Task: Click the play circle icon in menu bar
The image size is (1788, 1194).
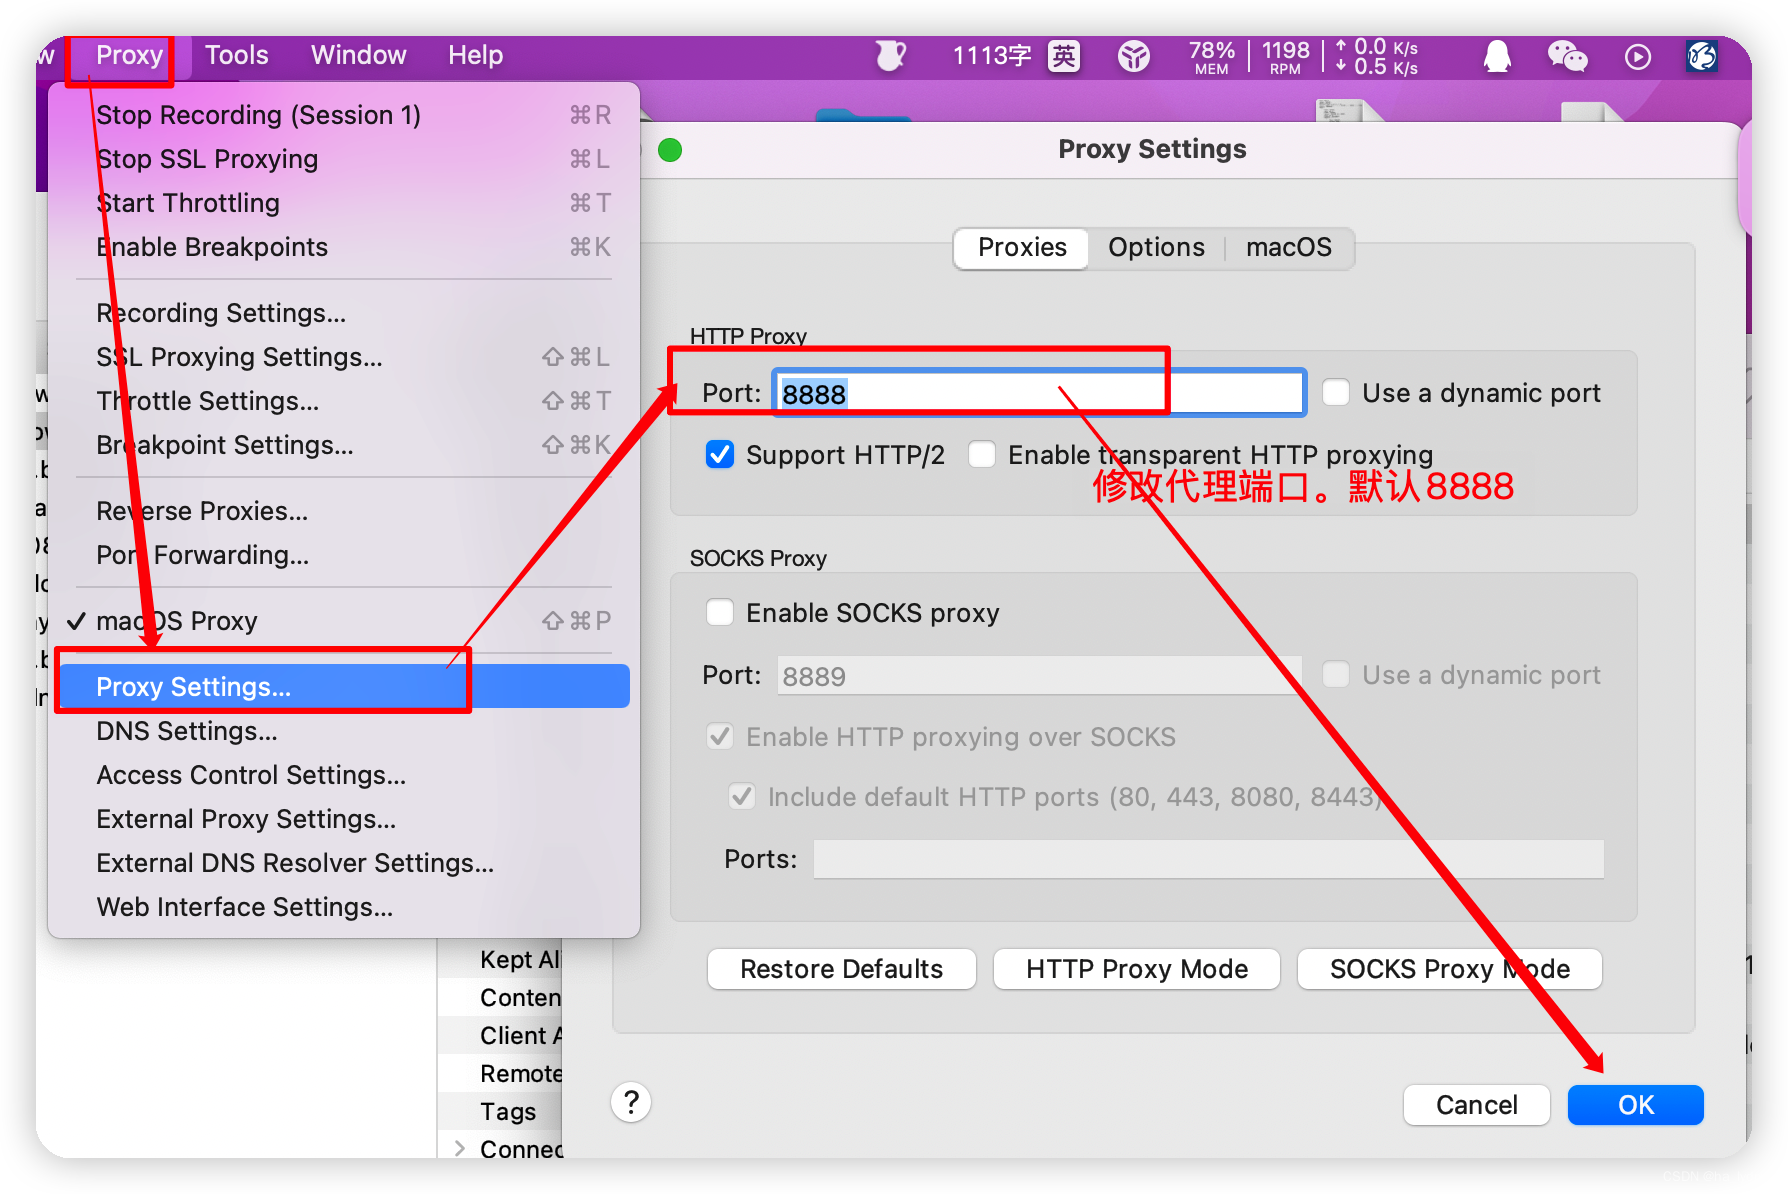Action: 1637,57
